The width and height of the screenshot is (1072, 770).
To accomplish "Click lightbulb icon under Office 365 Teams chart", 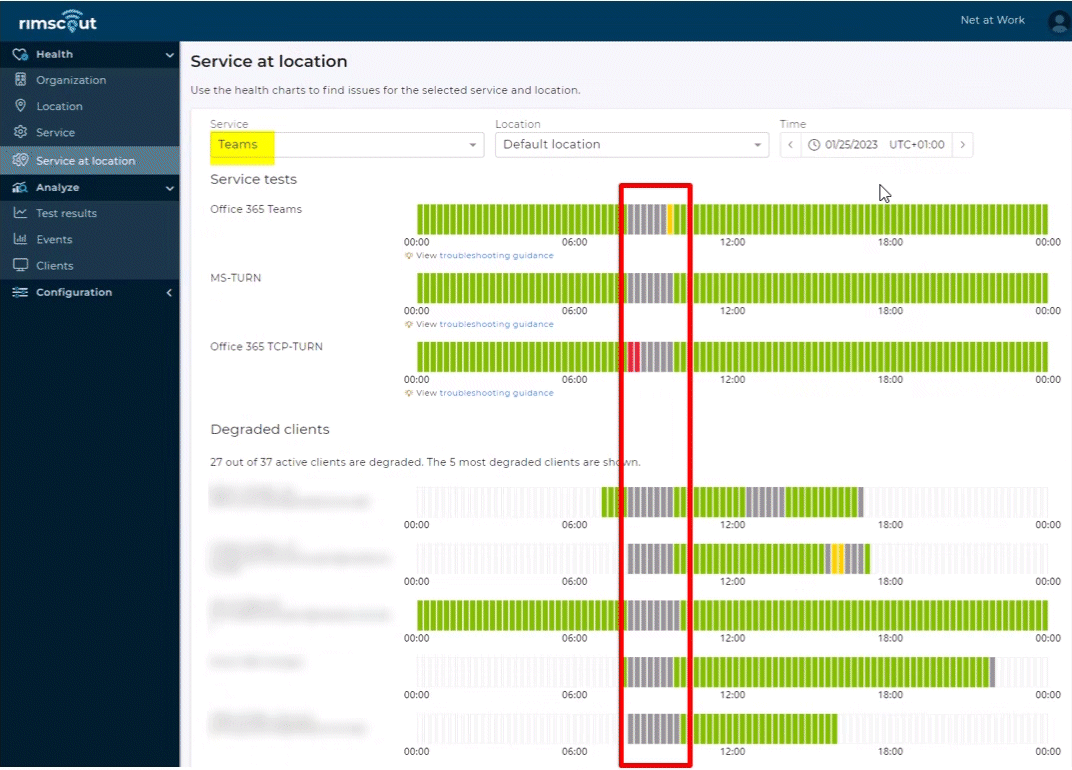I will pyautogui.click(x=409, y=256).
